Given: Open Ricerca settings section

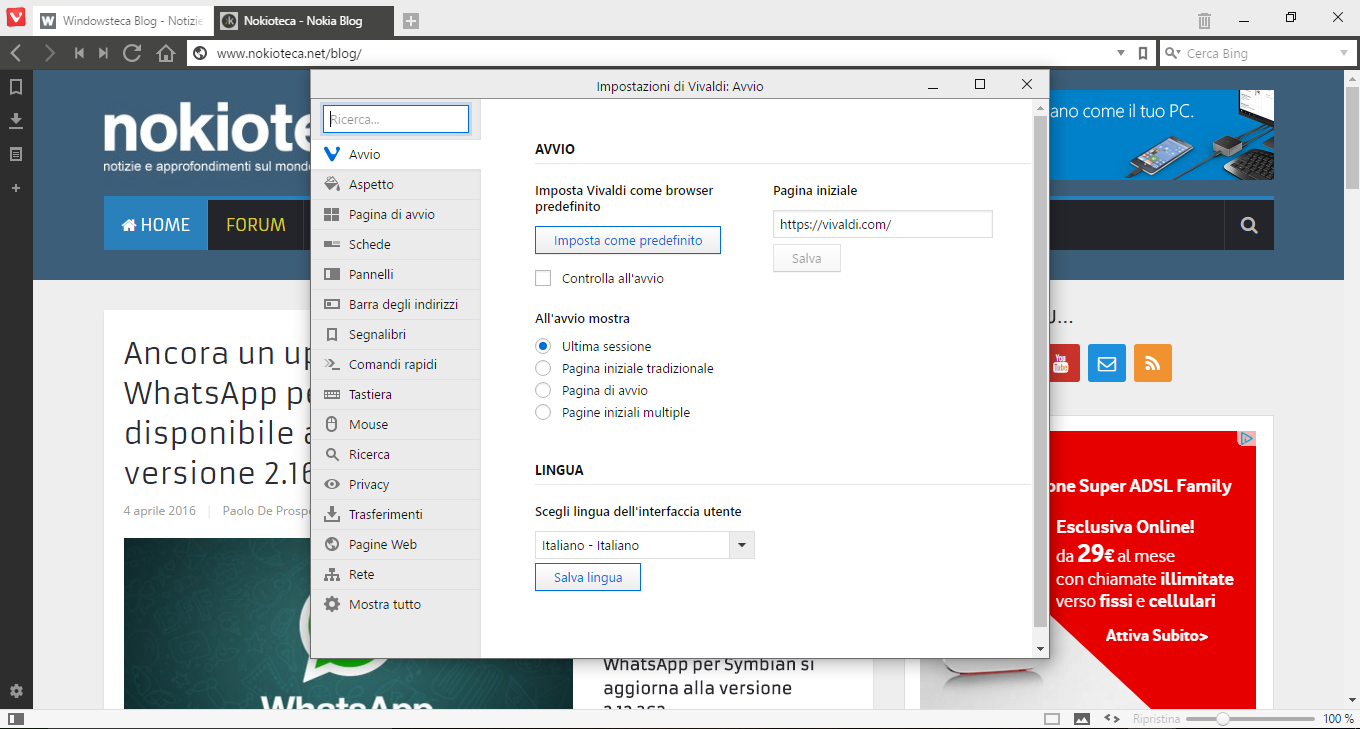Looking at the screenshot, I should pos(396,454).
